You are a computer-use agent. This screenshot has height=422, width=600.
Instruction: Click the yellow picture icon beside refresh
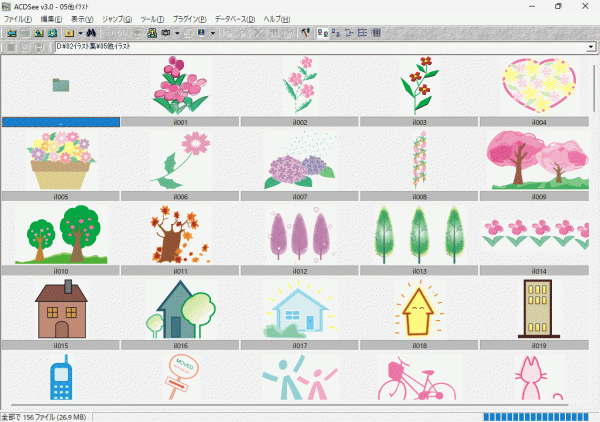39,33
